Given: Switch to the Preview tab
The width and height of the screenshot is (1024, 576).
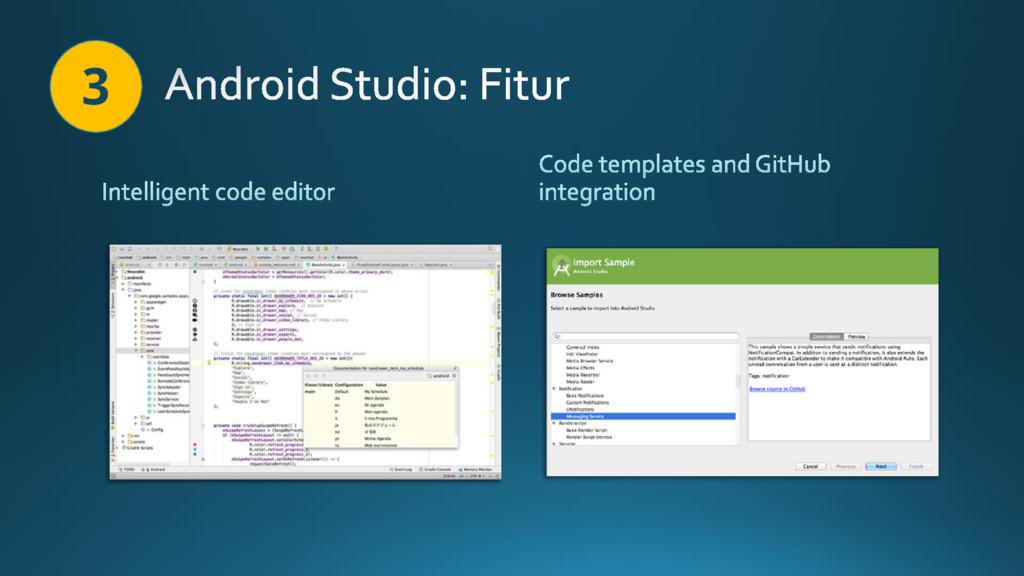Looking at the screenshot, I should (x=856, y=336).
